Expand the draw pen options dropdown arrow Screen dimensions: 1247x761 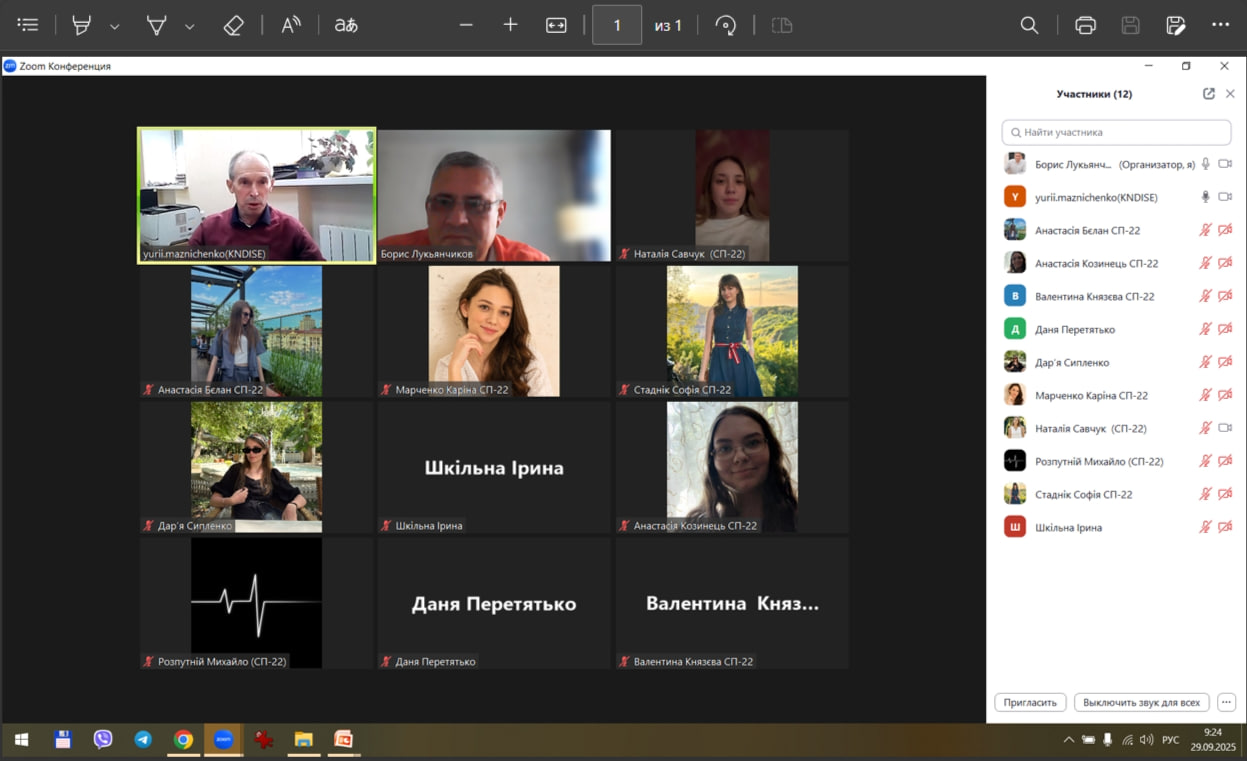189,26
